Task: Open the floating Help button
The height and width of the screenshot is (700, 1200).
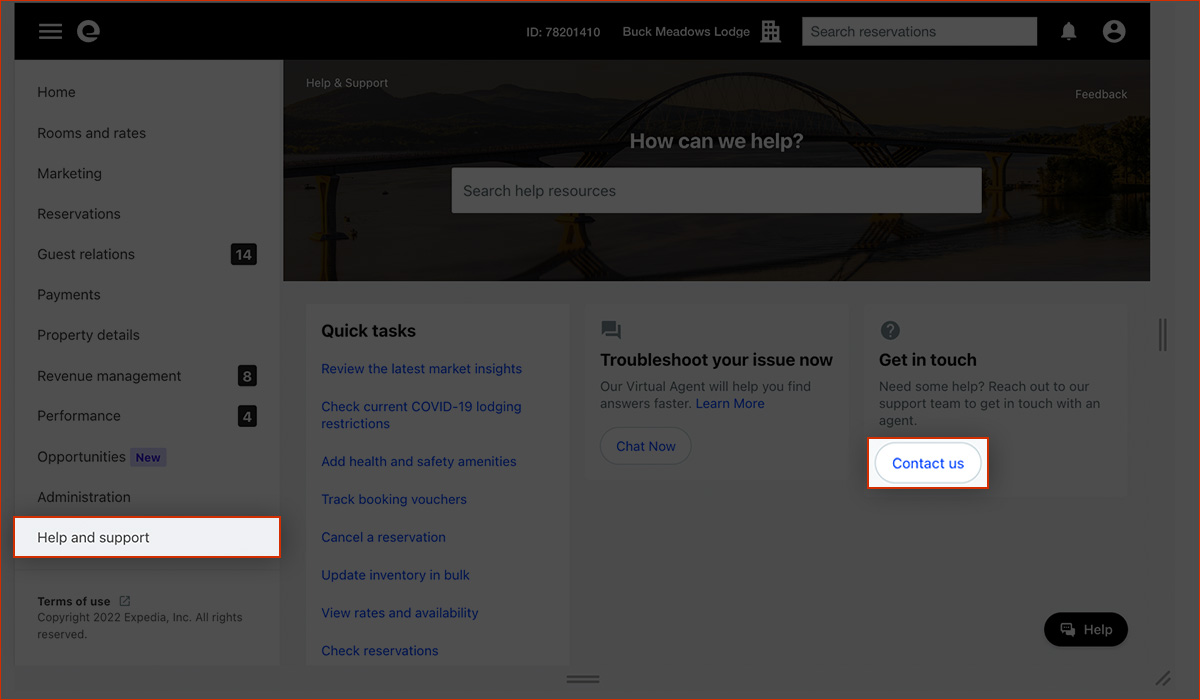Action: (x=1086, y=630)
